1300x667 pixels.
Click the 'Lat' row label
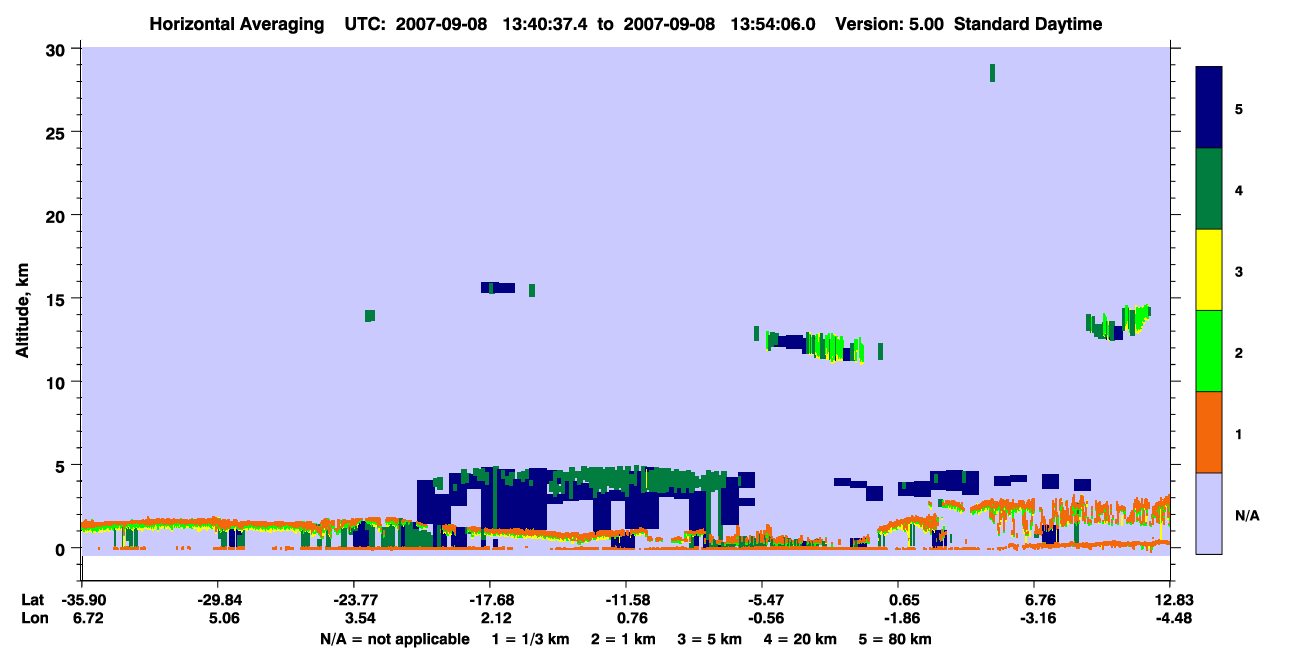tap(33, 600)
